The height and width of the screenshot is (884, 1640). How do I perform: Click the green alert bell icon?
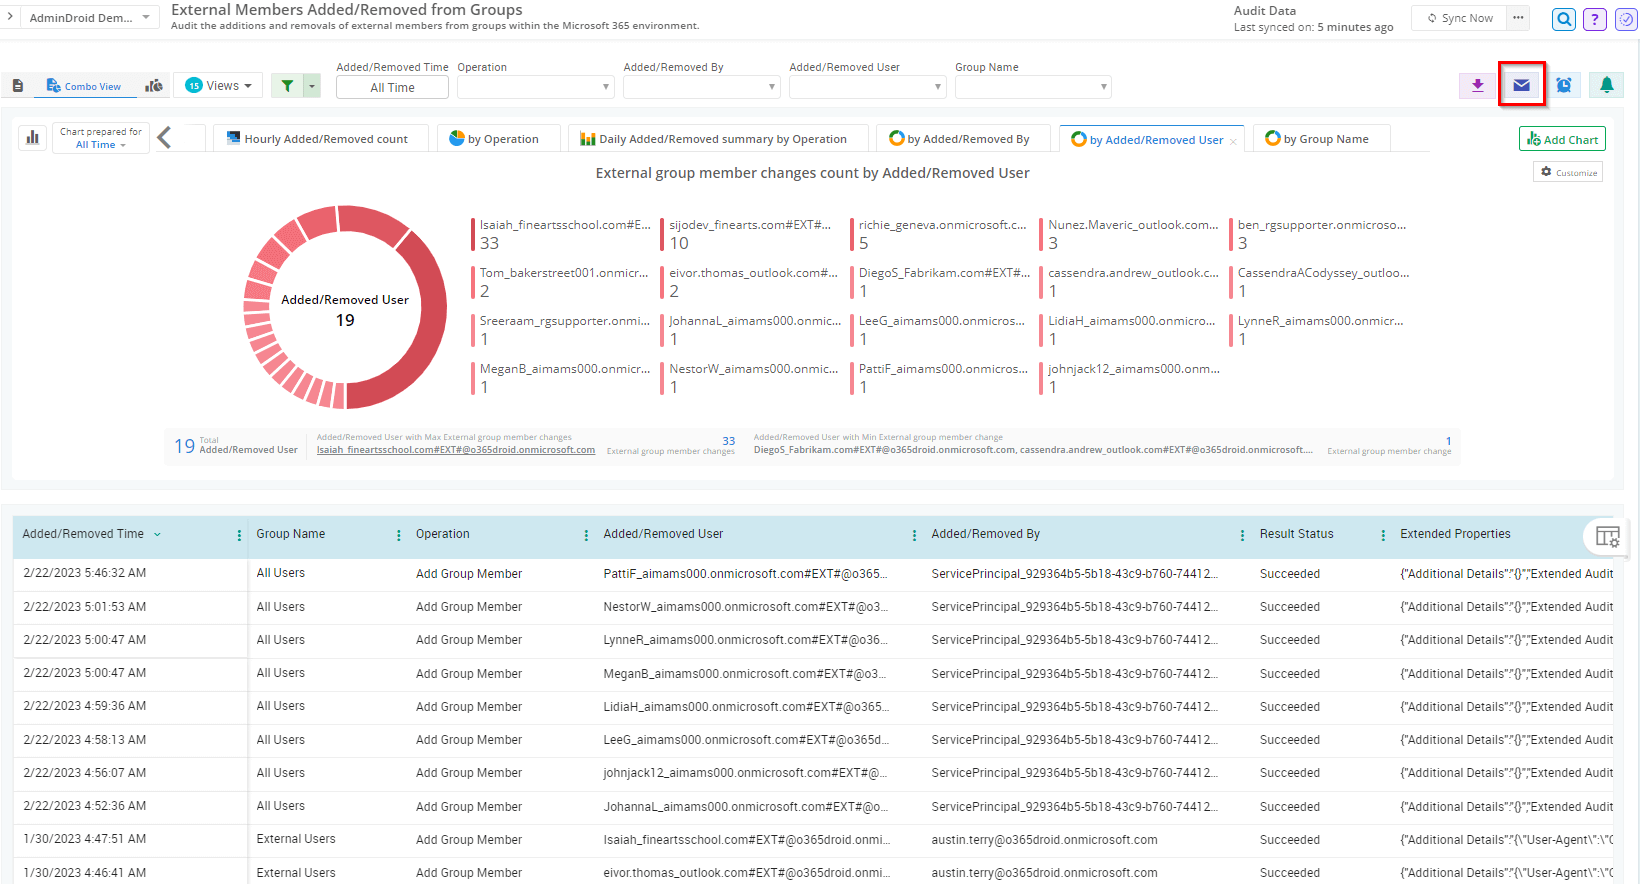click(1606, 85)
